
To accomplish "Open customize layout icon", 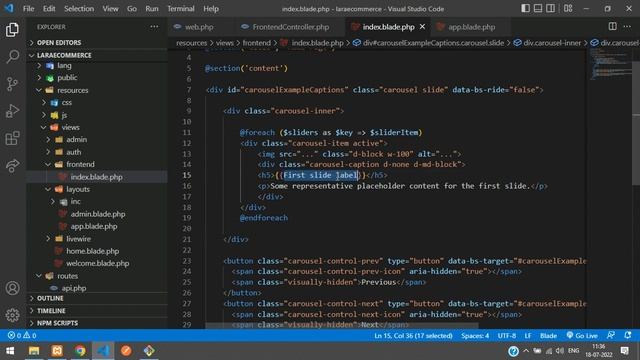I will click(568, 8).
